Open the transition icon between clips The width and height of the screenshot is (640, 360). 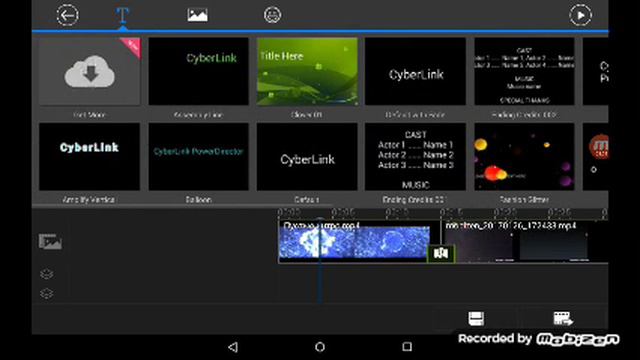tap(440, 253)
